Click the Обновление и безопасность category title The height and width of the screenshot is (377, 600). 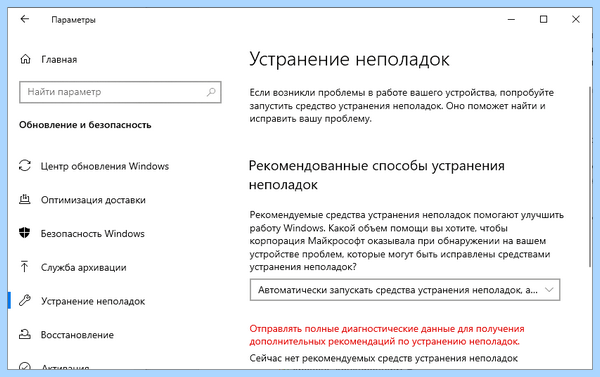(85, 125)
